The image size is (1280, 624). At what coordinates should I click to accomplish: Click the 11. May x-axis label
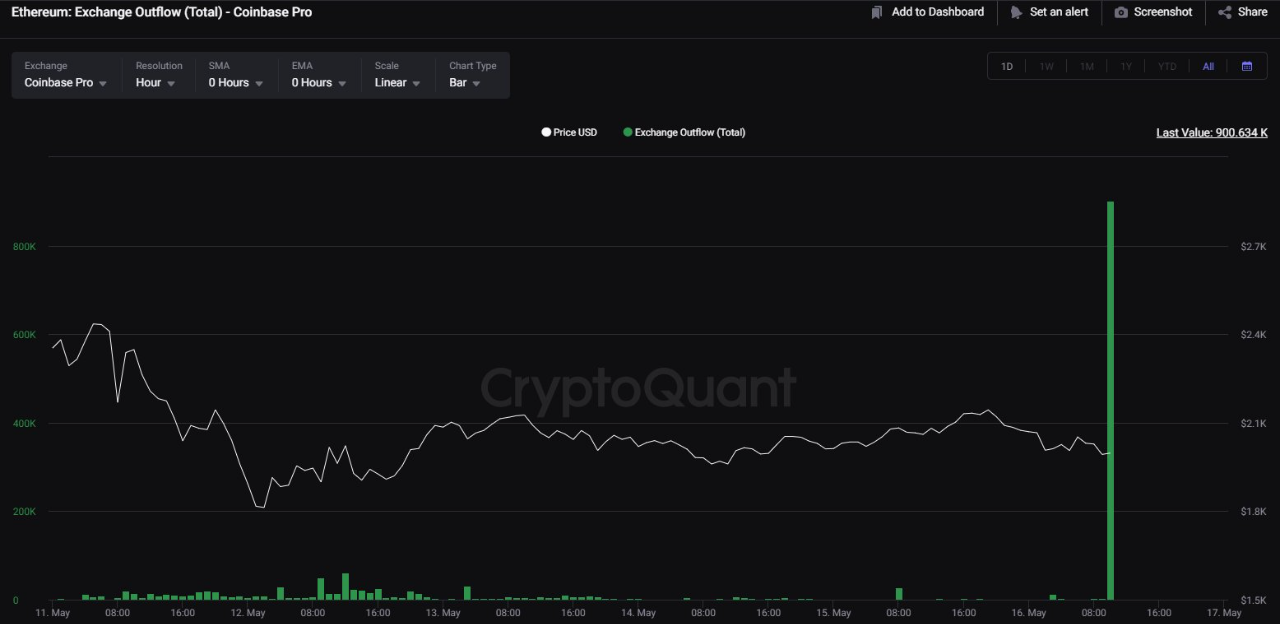[52, 612]
